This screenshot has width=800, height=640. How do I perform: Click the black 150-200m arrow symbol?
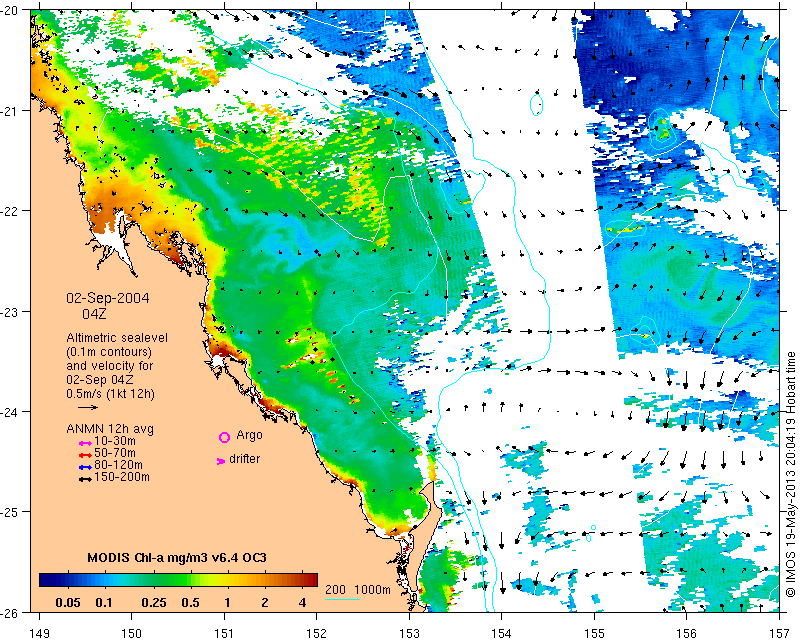click(x=85, y=479)
